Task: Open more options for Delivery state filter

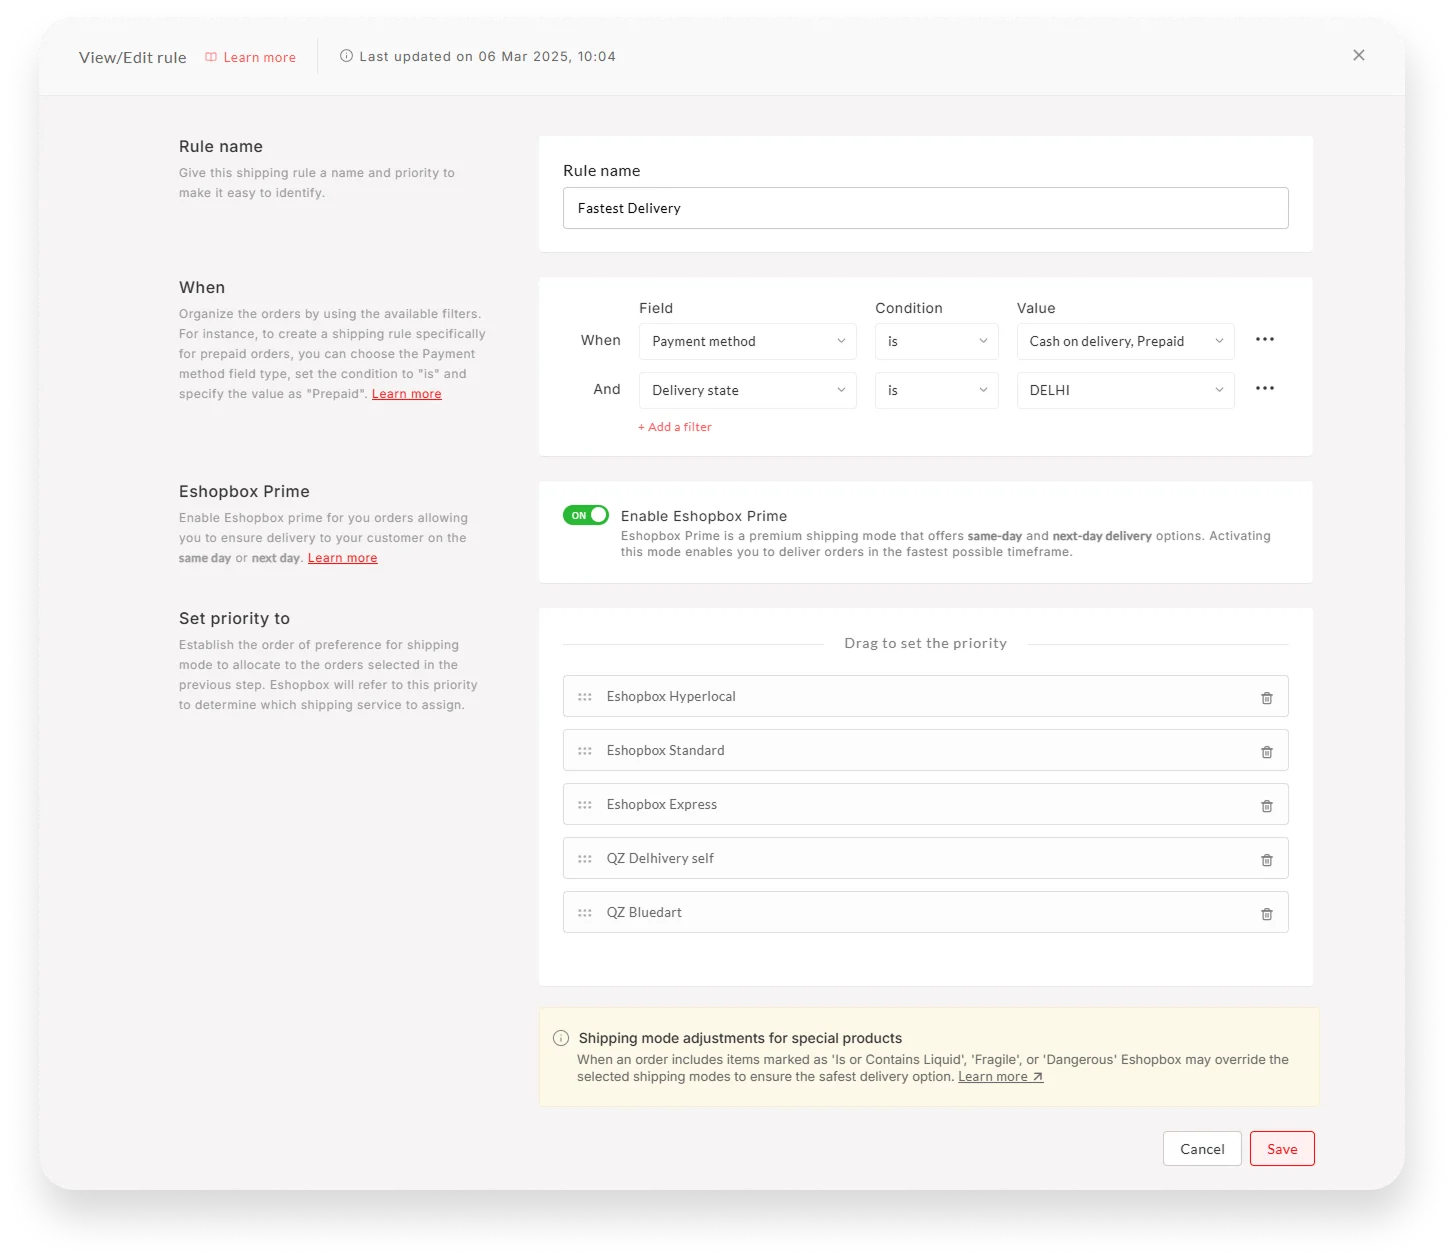Action: pyautogui.click(x=1265, y=389)
